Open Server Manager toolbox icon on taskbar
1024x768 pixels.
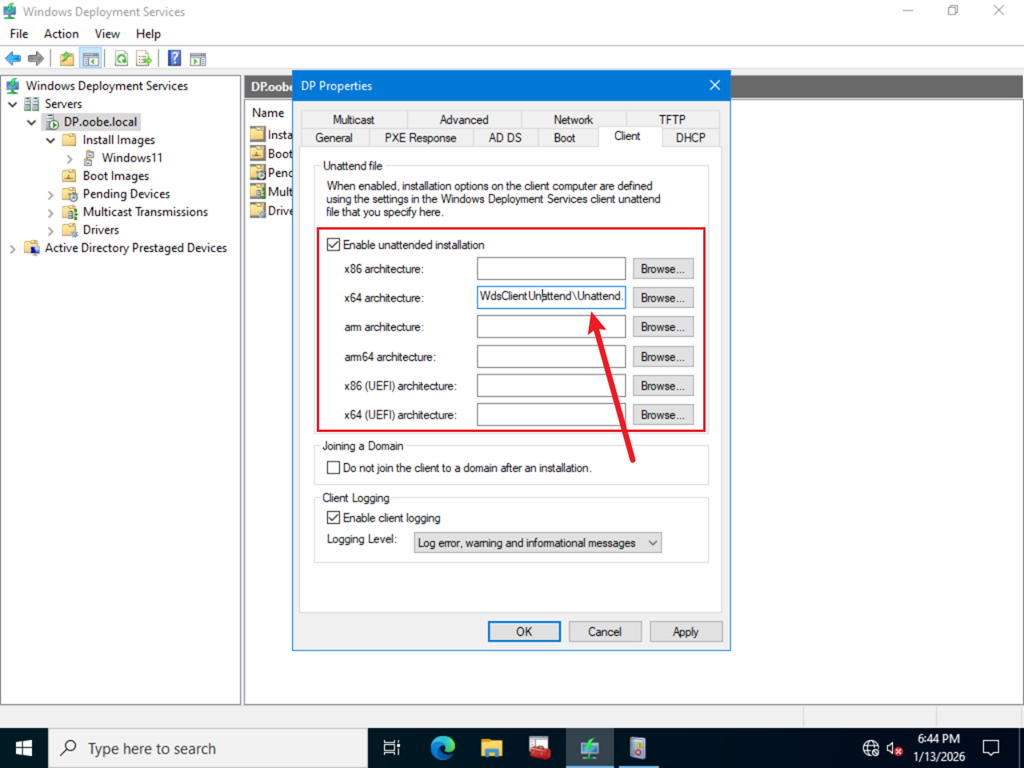pyautogui.click(x=540, y=748)
